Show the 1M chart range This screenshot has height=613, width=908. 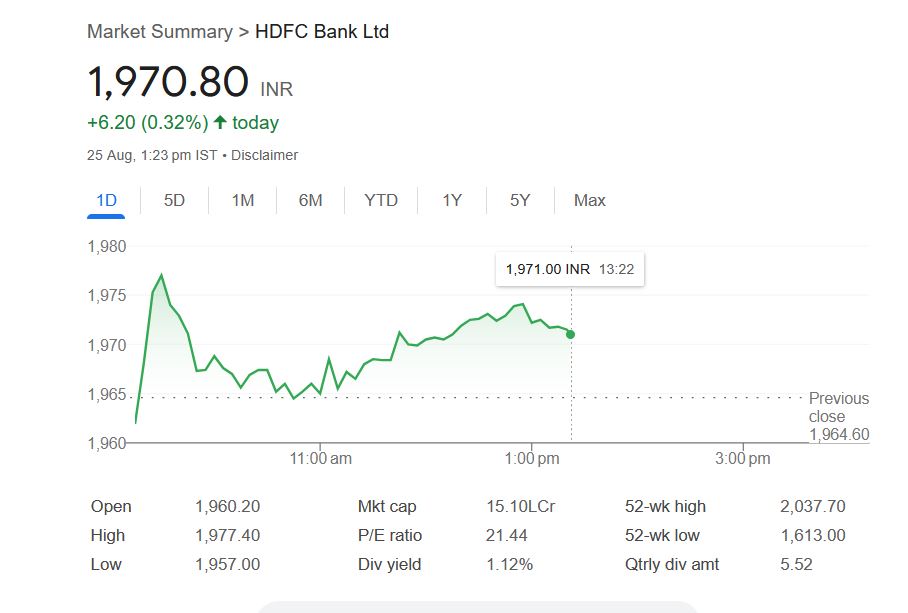point(242,200)
